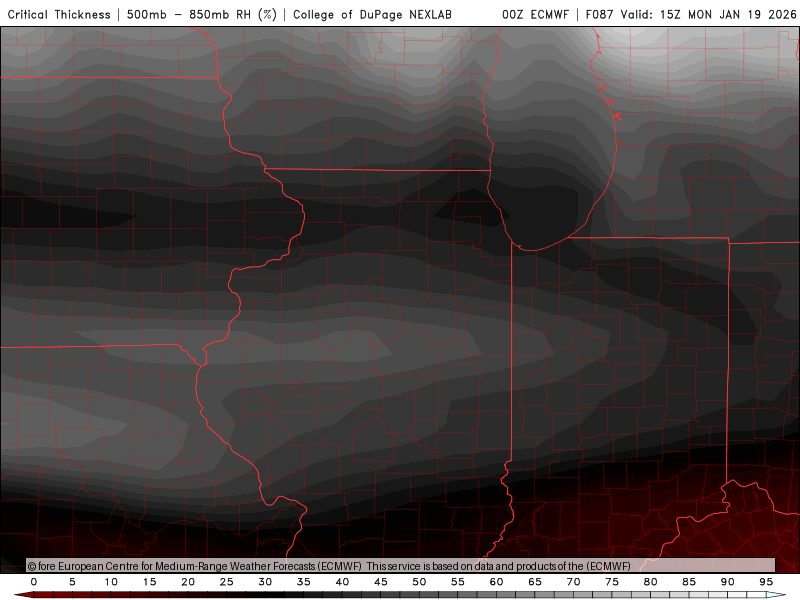The image size is (800, 600).
Task: Click the colorbar label "5"
Action: pos(72,582)
